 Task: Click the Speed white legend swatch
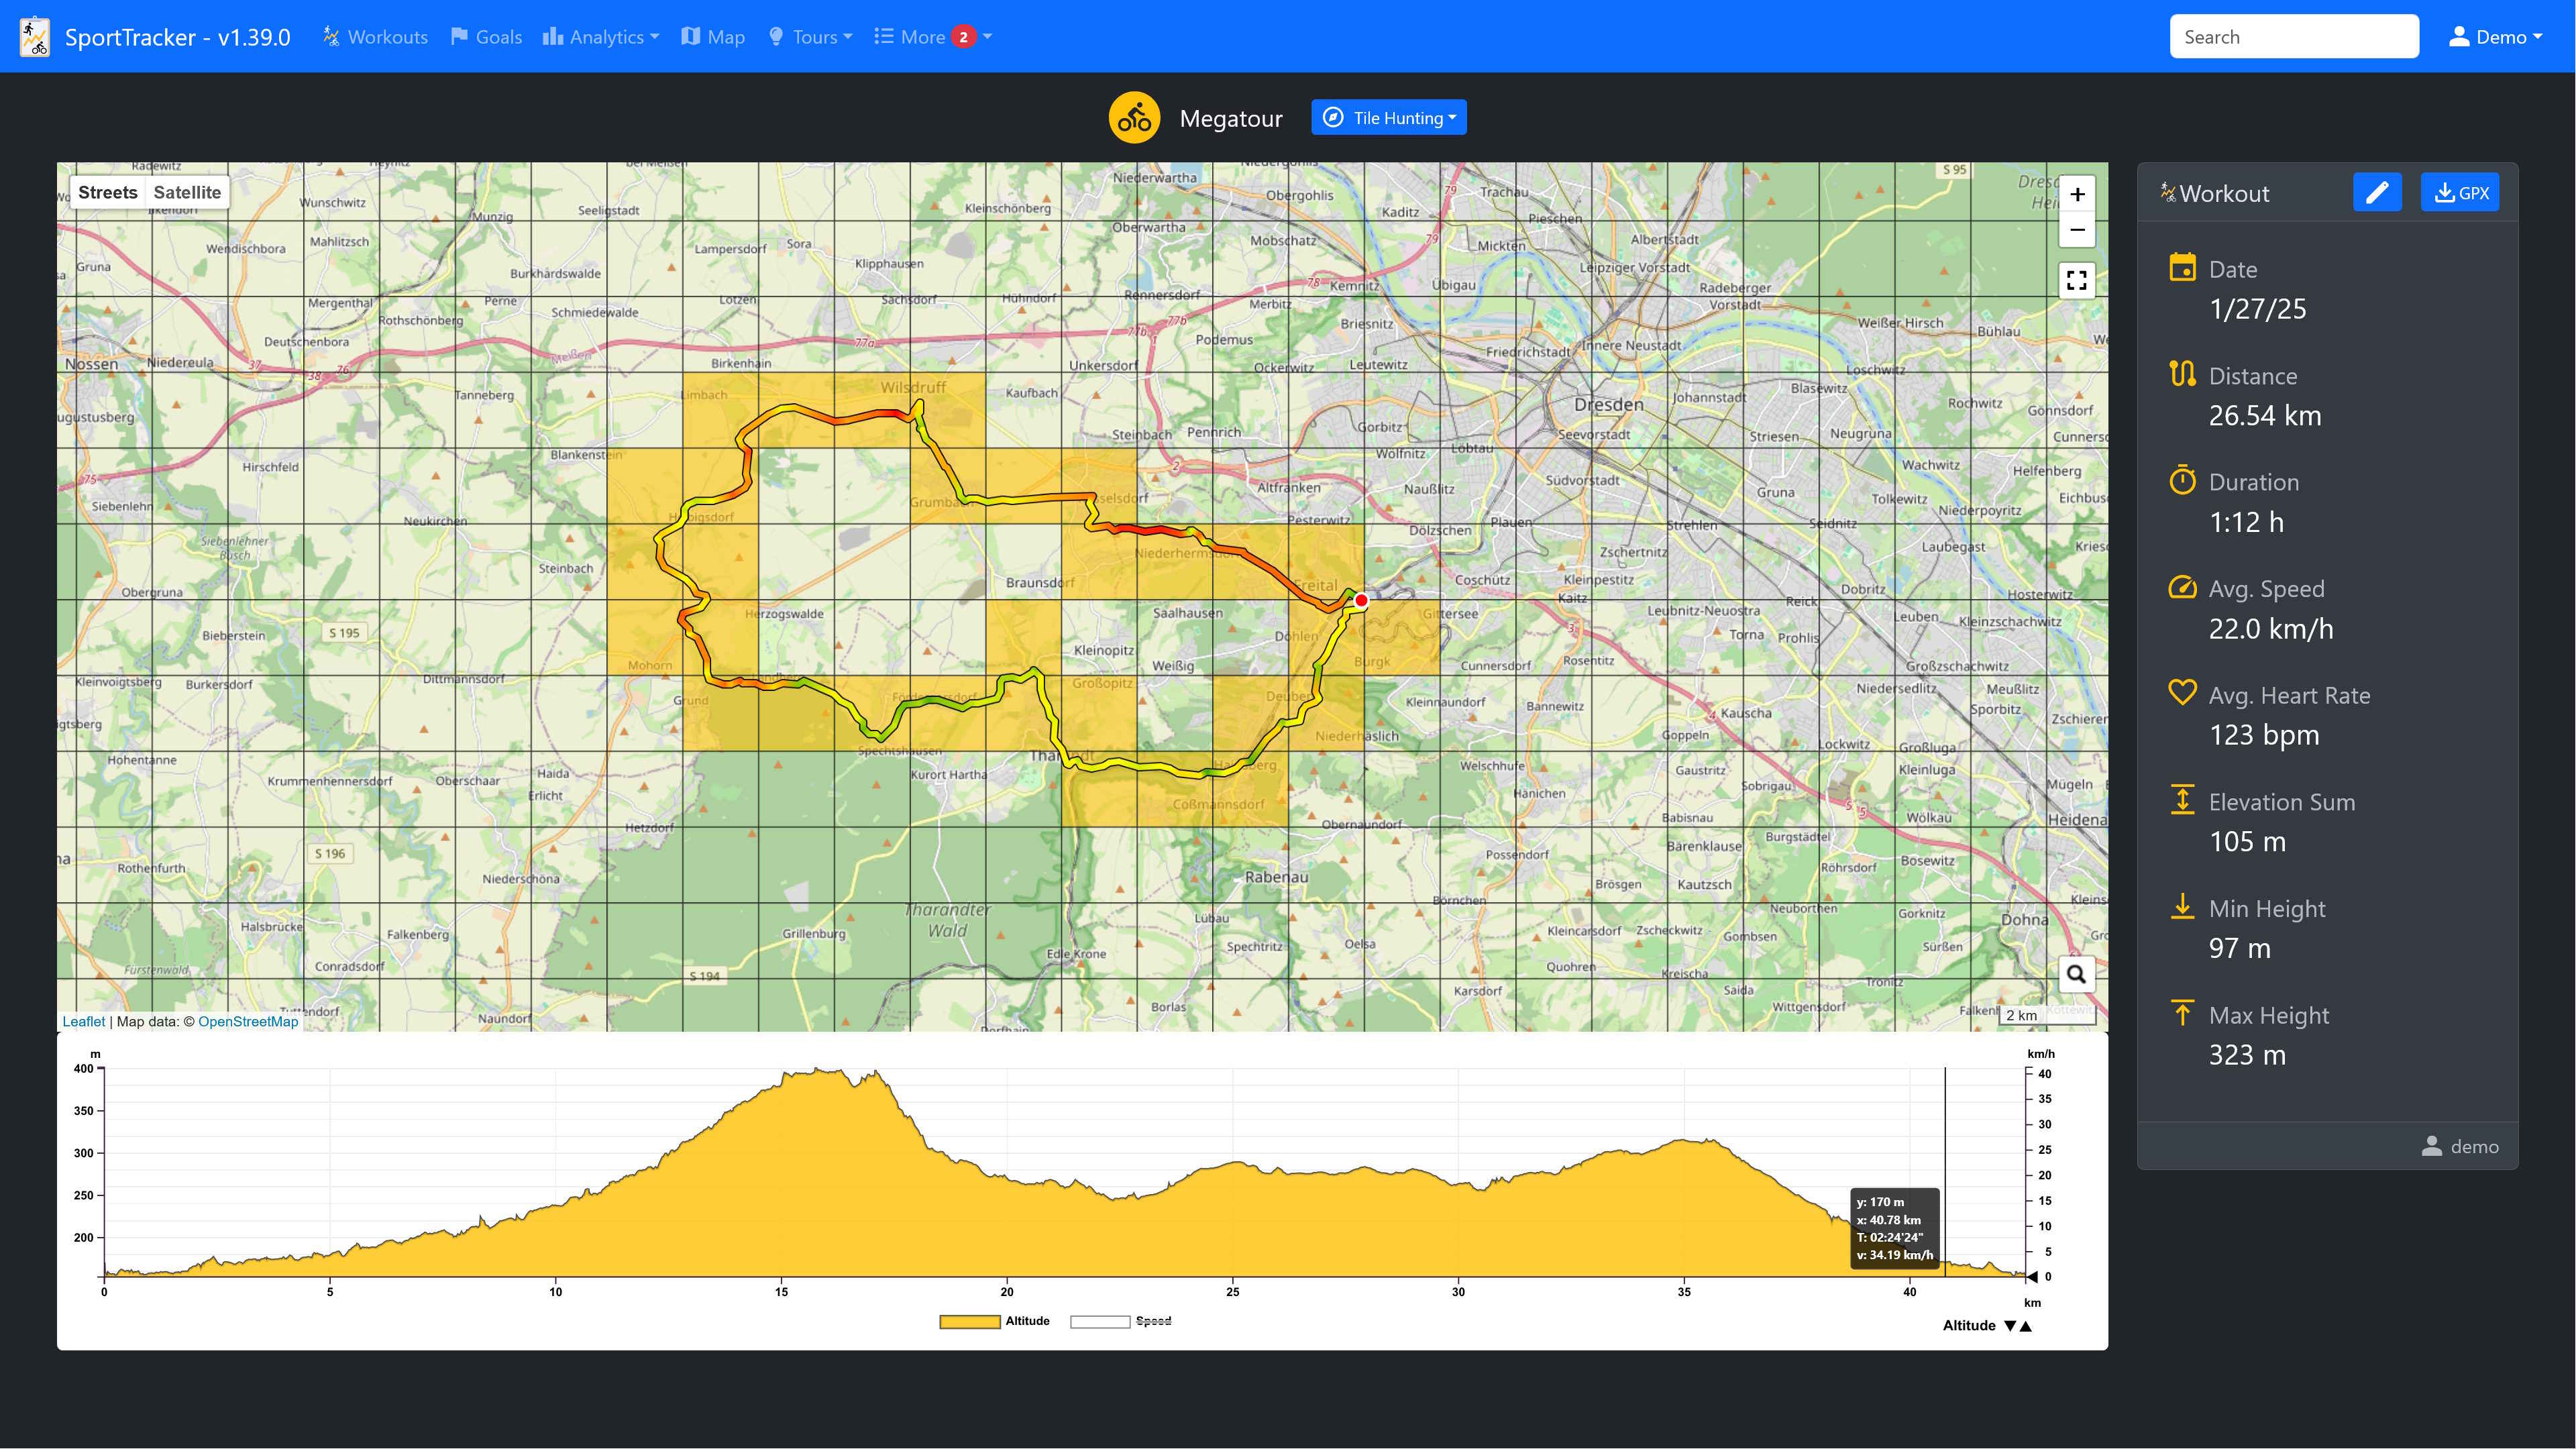[1100, 1322]
